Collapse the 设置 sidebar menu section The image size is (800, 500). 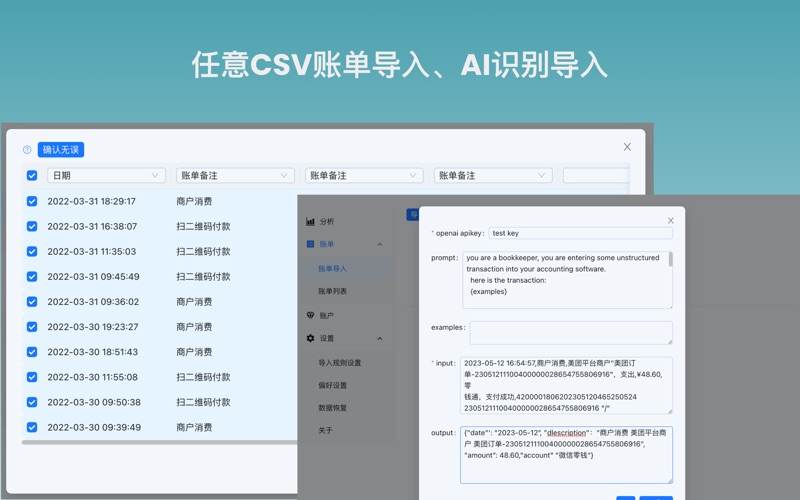(x=380, y=339)
